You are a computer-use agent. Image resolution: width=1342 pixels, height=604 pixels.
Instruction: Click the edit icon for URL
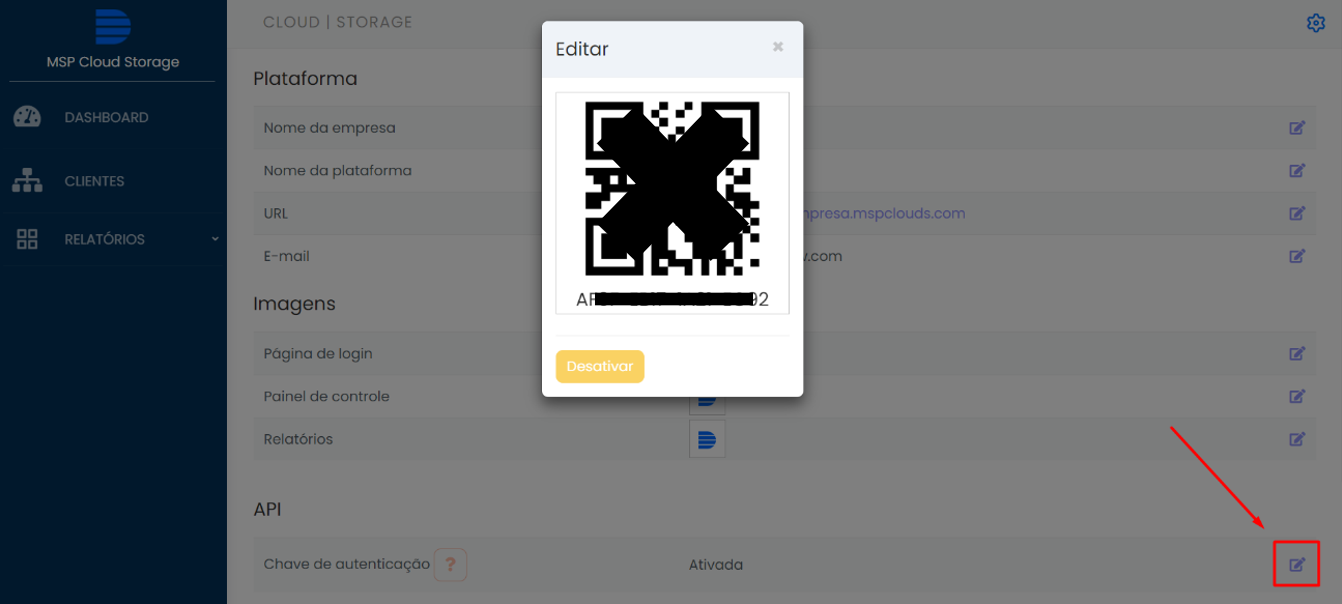tap(1297, 213)
